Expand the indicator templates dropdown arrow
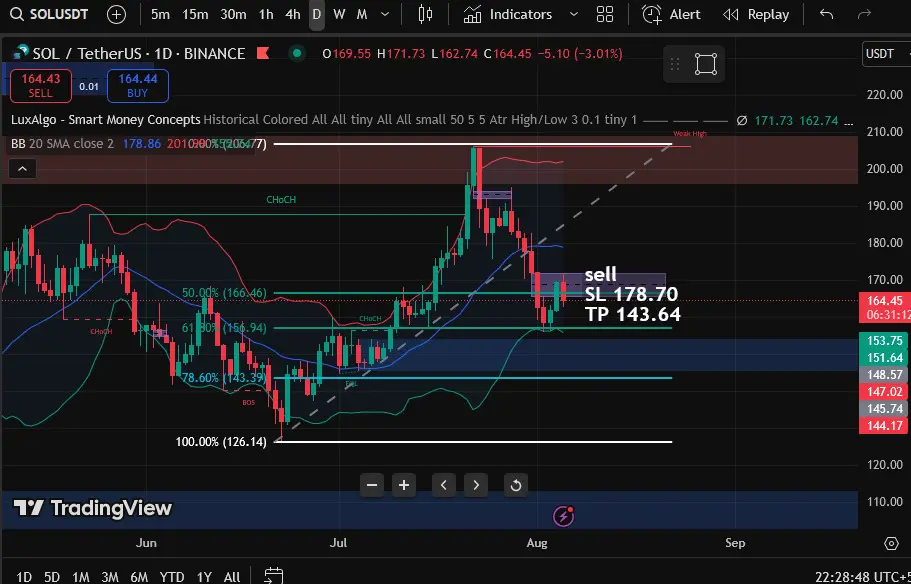Screen dimensions: 911x584 coord(573,15)
